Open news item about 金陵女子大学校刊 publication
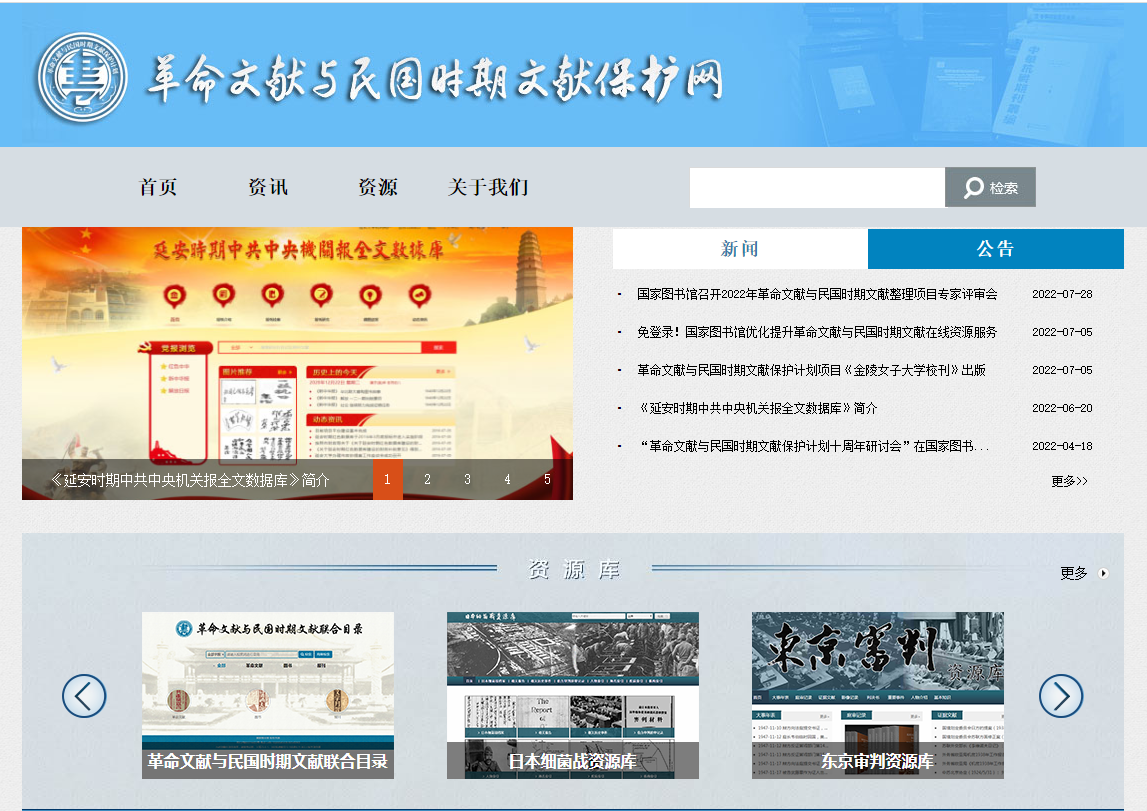 (811, 370)
